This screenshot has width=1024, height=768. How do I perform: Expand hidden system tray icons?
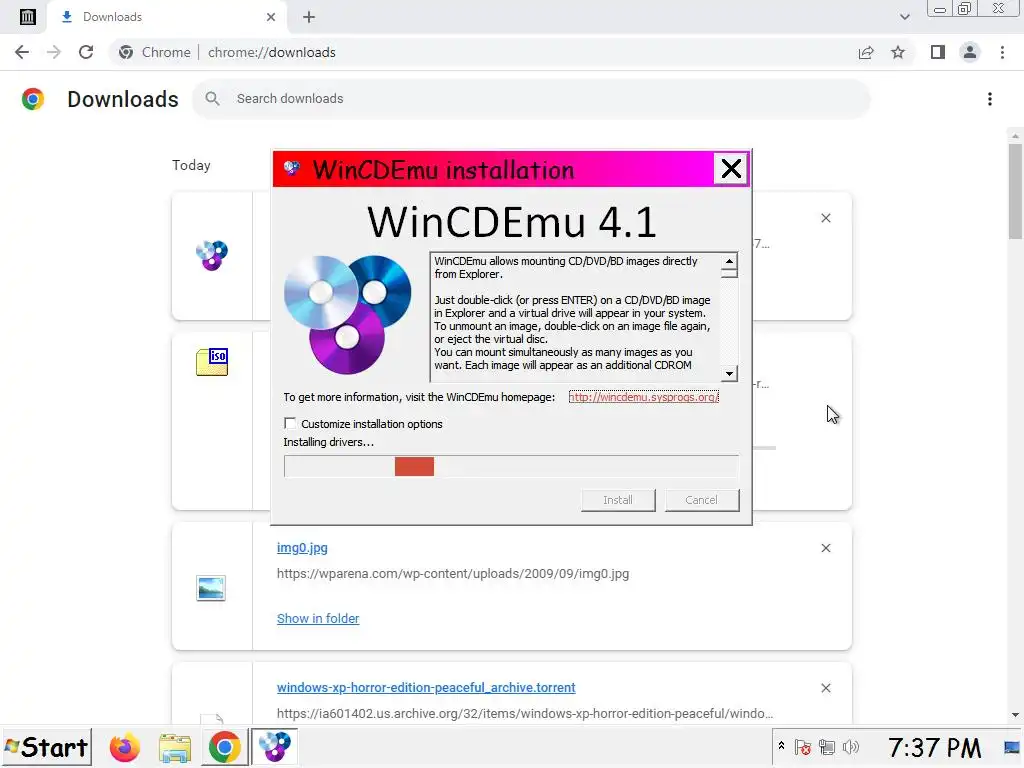coord(781,746)
